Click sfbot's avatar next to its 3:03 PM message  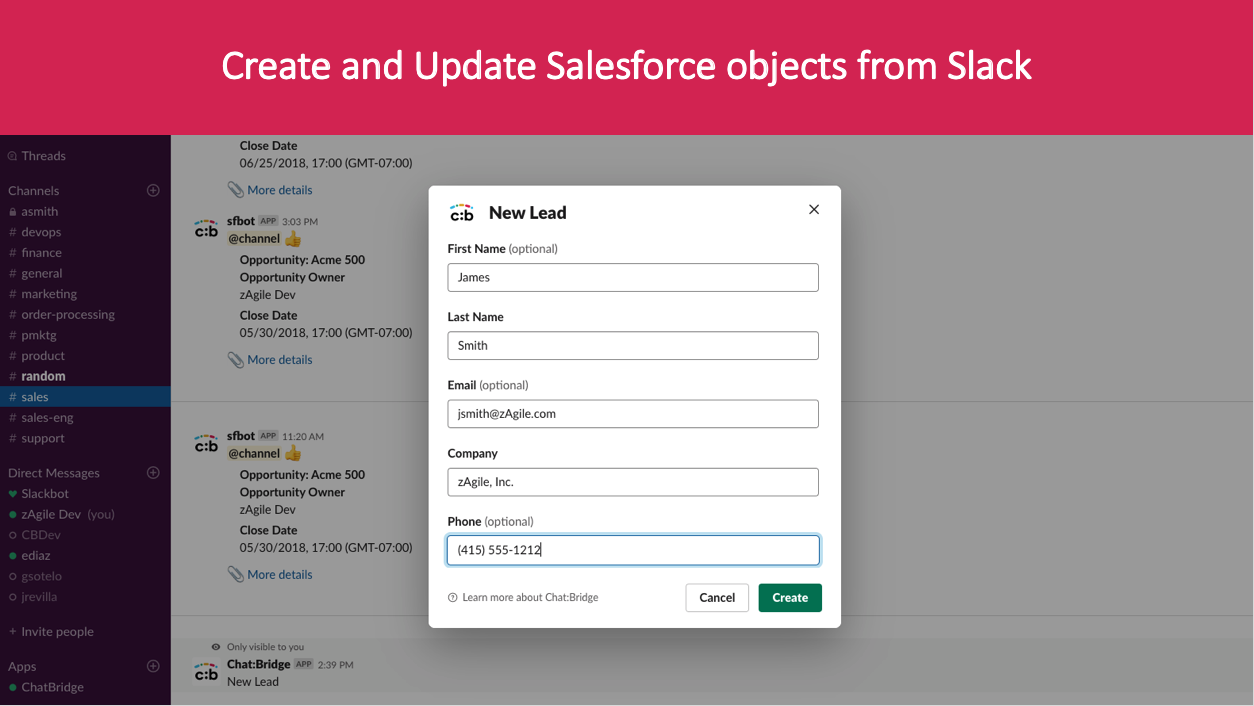205,228
